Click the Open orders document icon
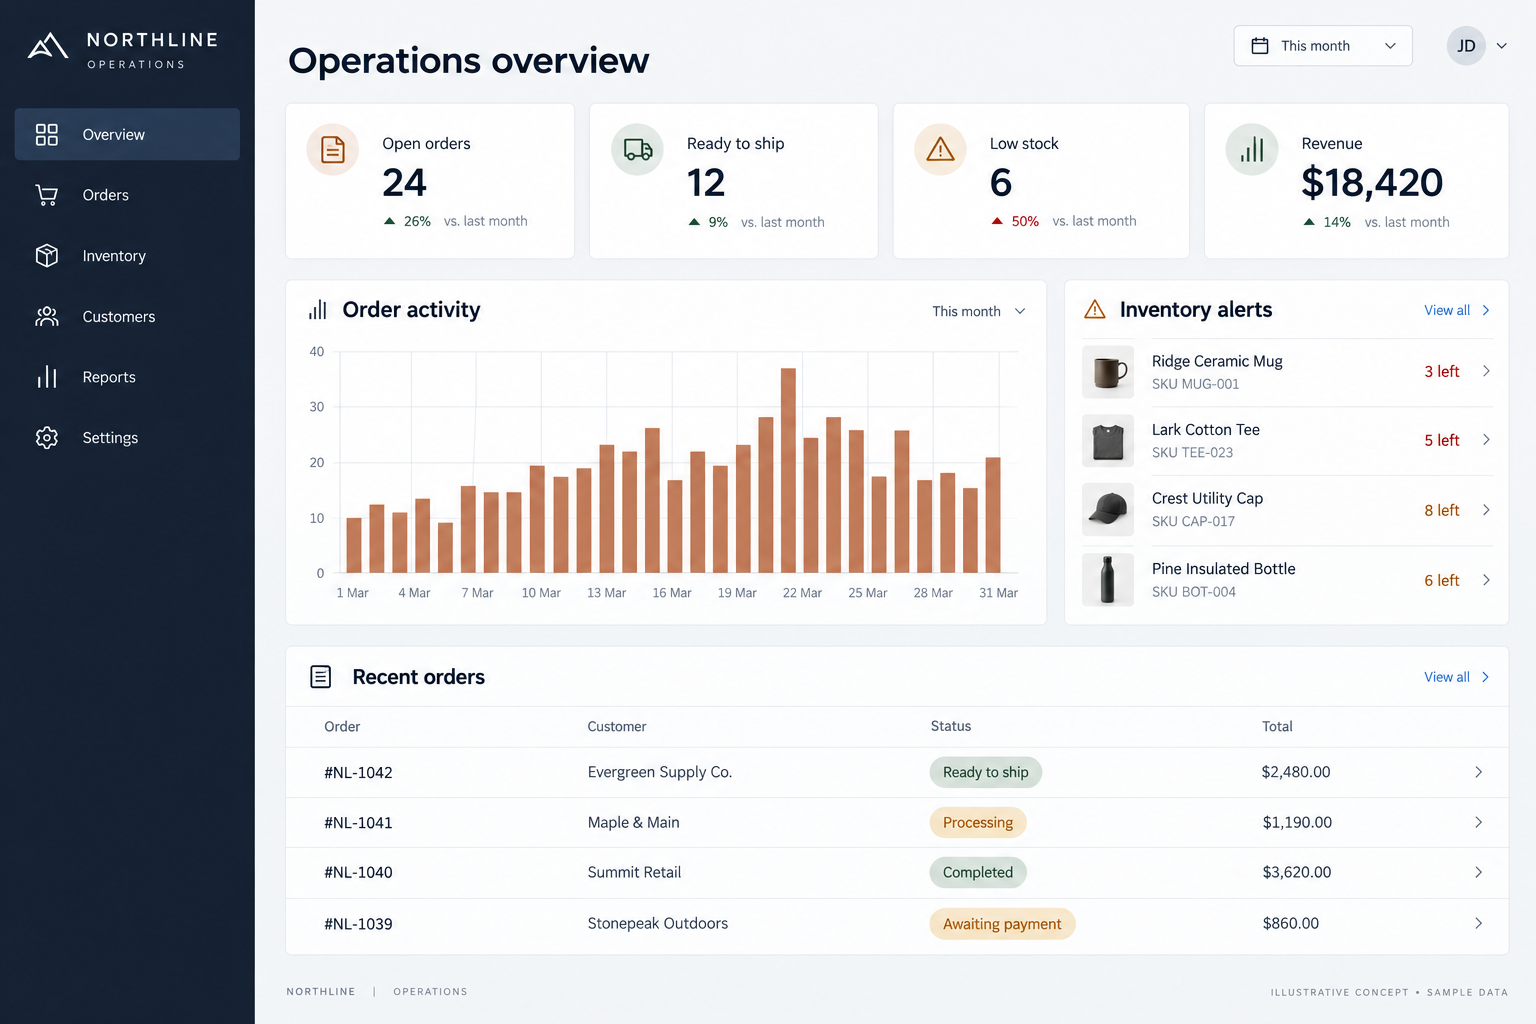 point(333,150)
